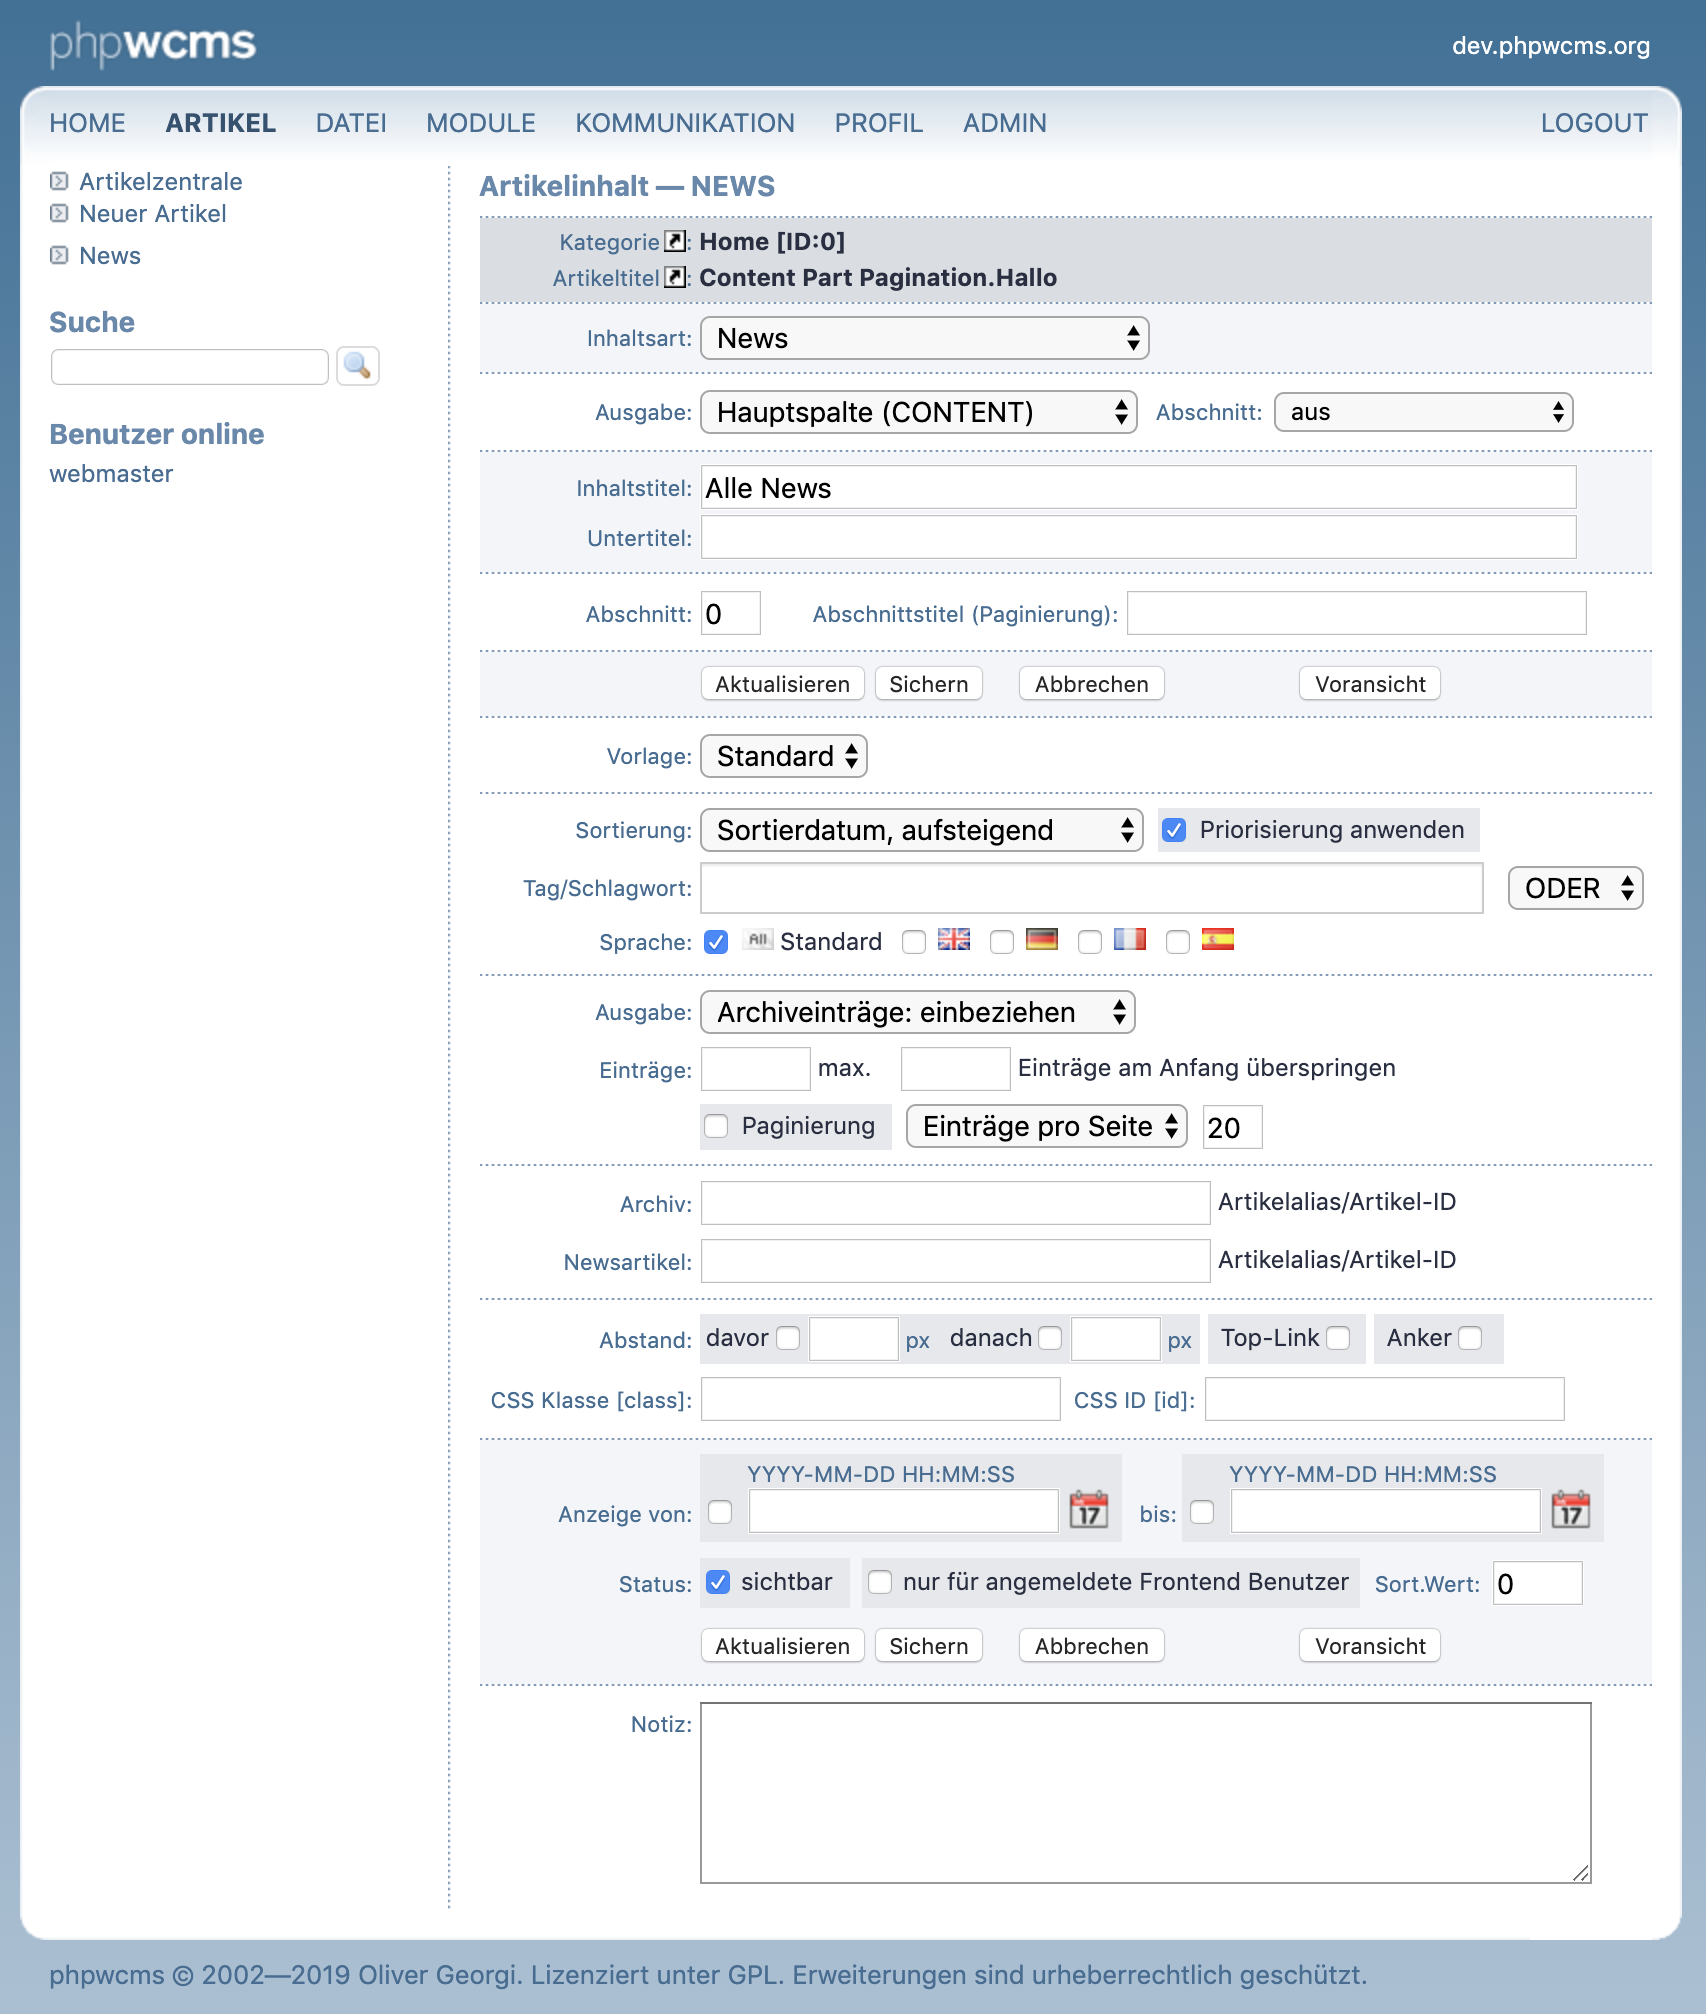Check the French language checkbox
Screen dimensions: 1706x2014
[x=1090, y=942]
